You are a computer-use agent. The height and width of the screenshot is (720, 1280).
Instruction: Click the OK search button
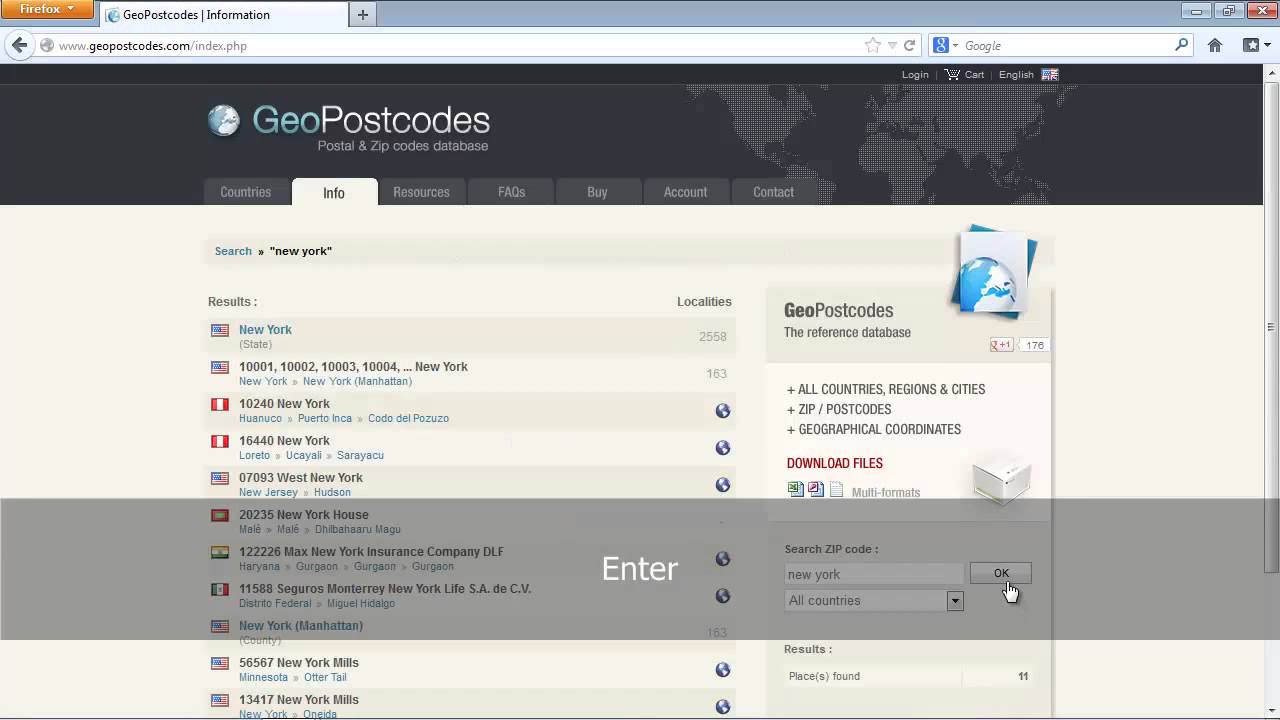(x=1001, y=573)
